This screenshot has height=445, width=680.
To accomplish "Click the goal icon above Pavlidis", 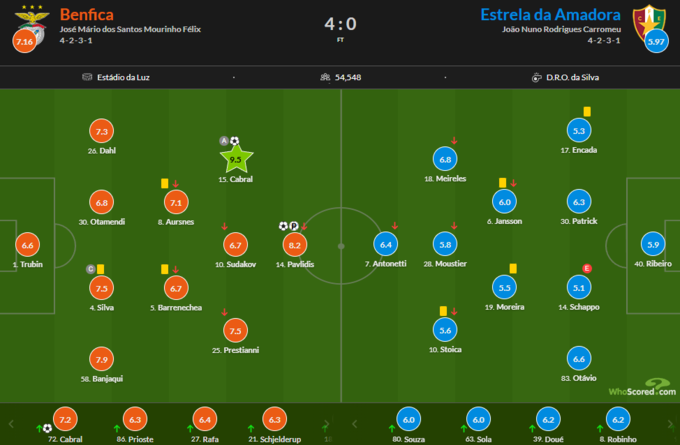I will [x=283, y=226].
